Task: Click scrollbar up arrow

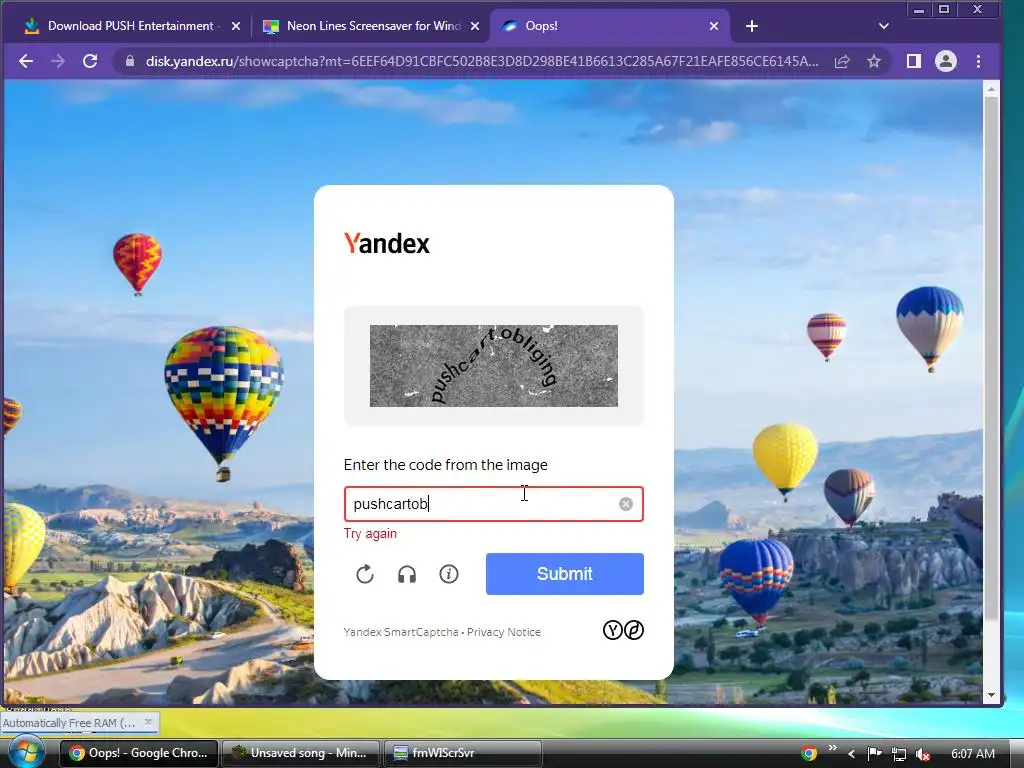Action: click(x=991, y=88)
